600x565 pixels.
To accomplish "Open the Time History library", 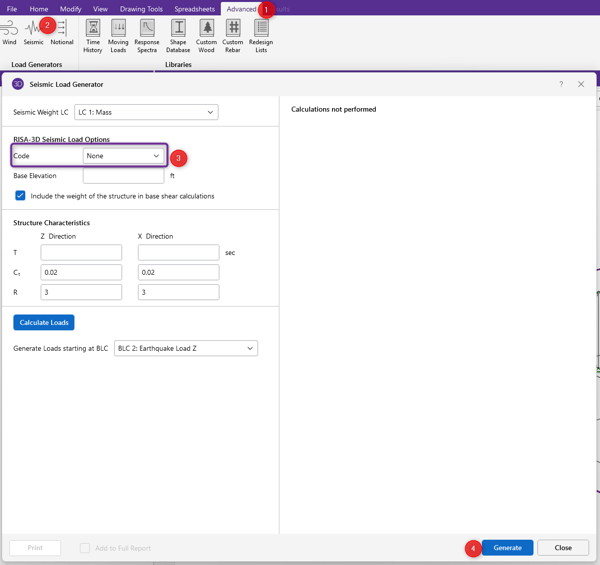I will [93, 36].
